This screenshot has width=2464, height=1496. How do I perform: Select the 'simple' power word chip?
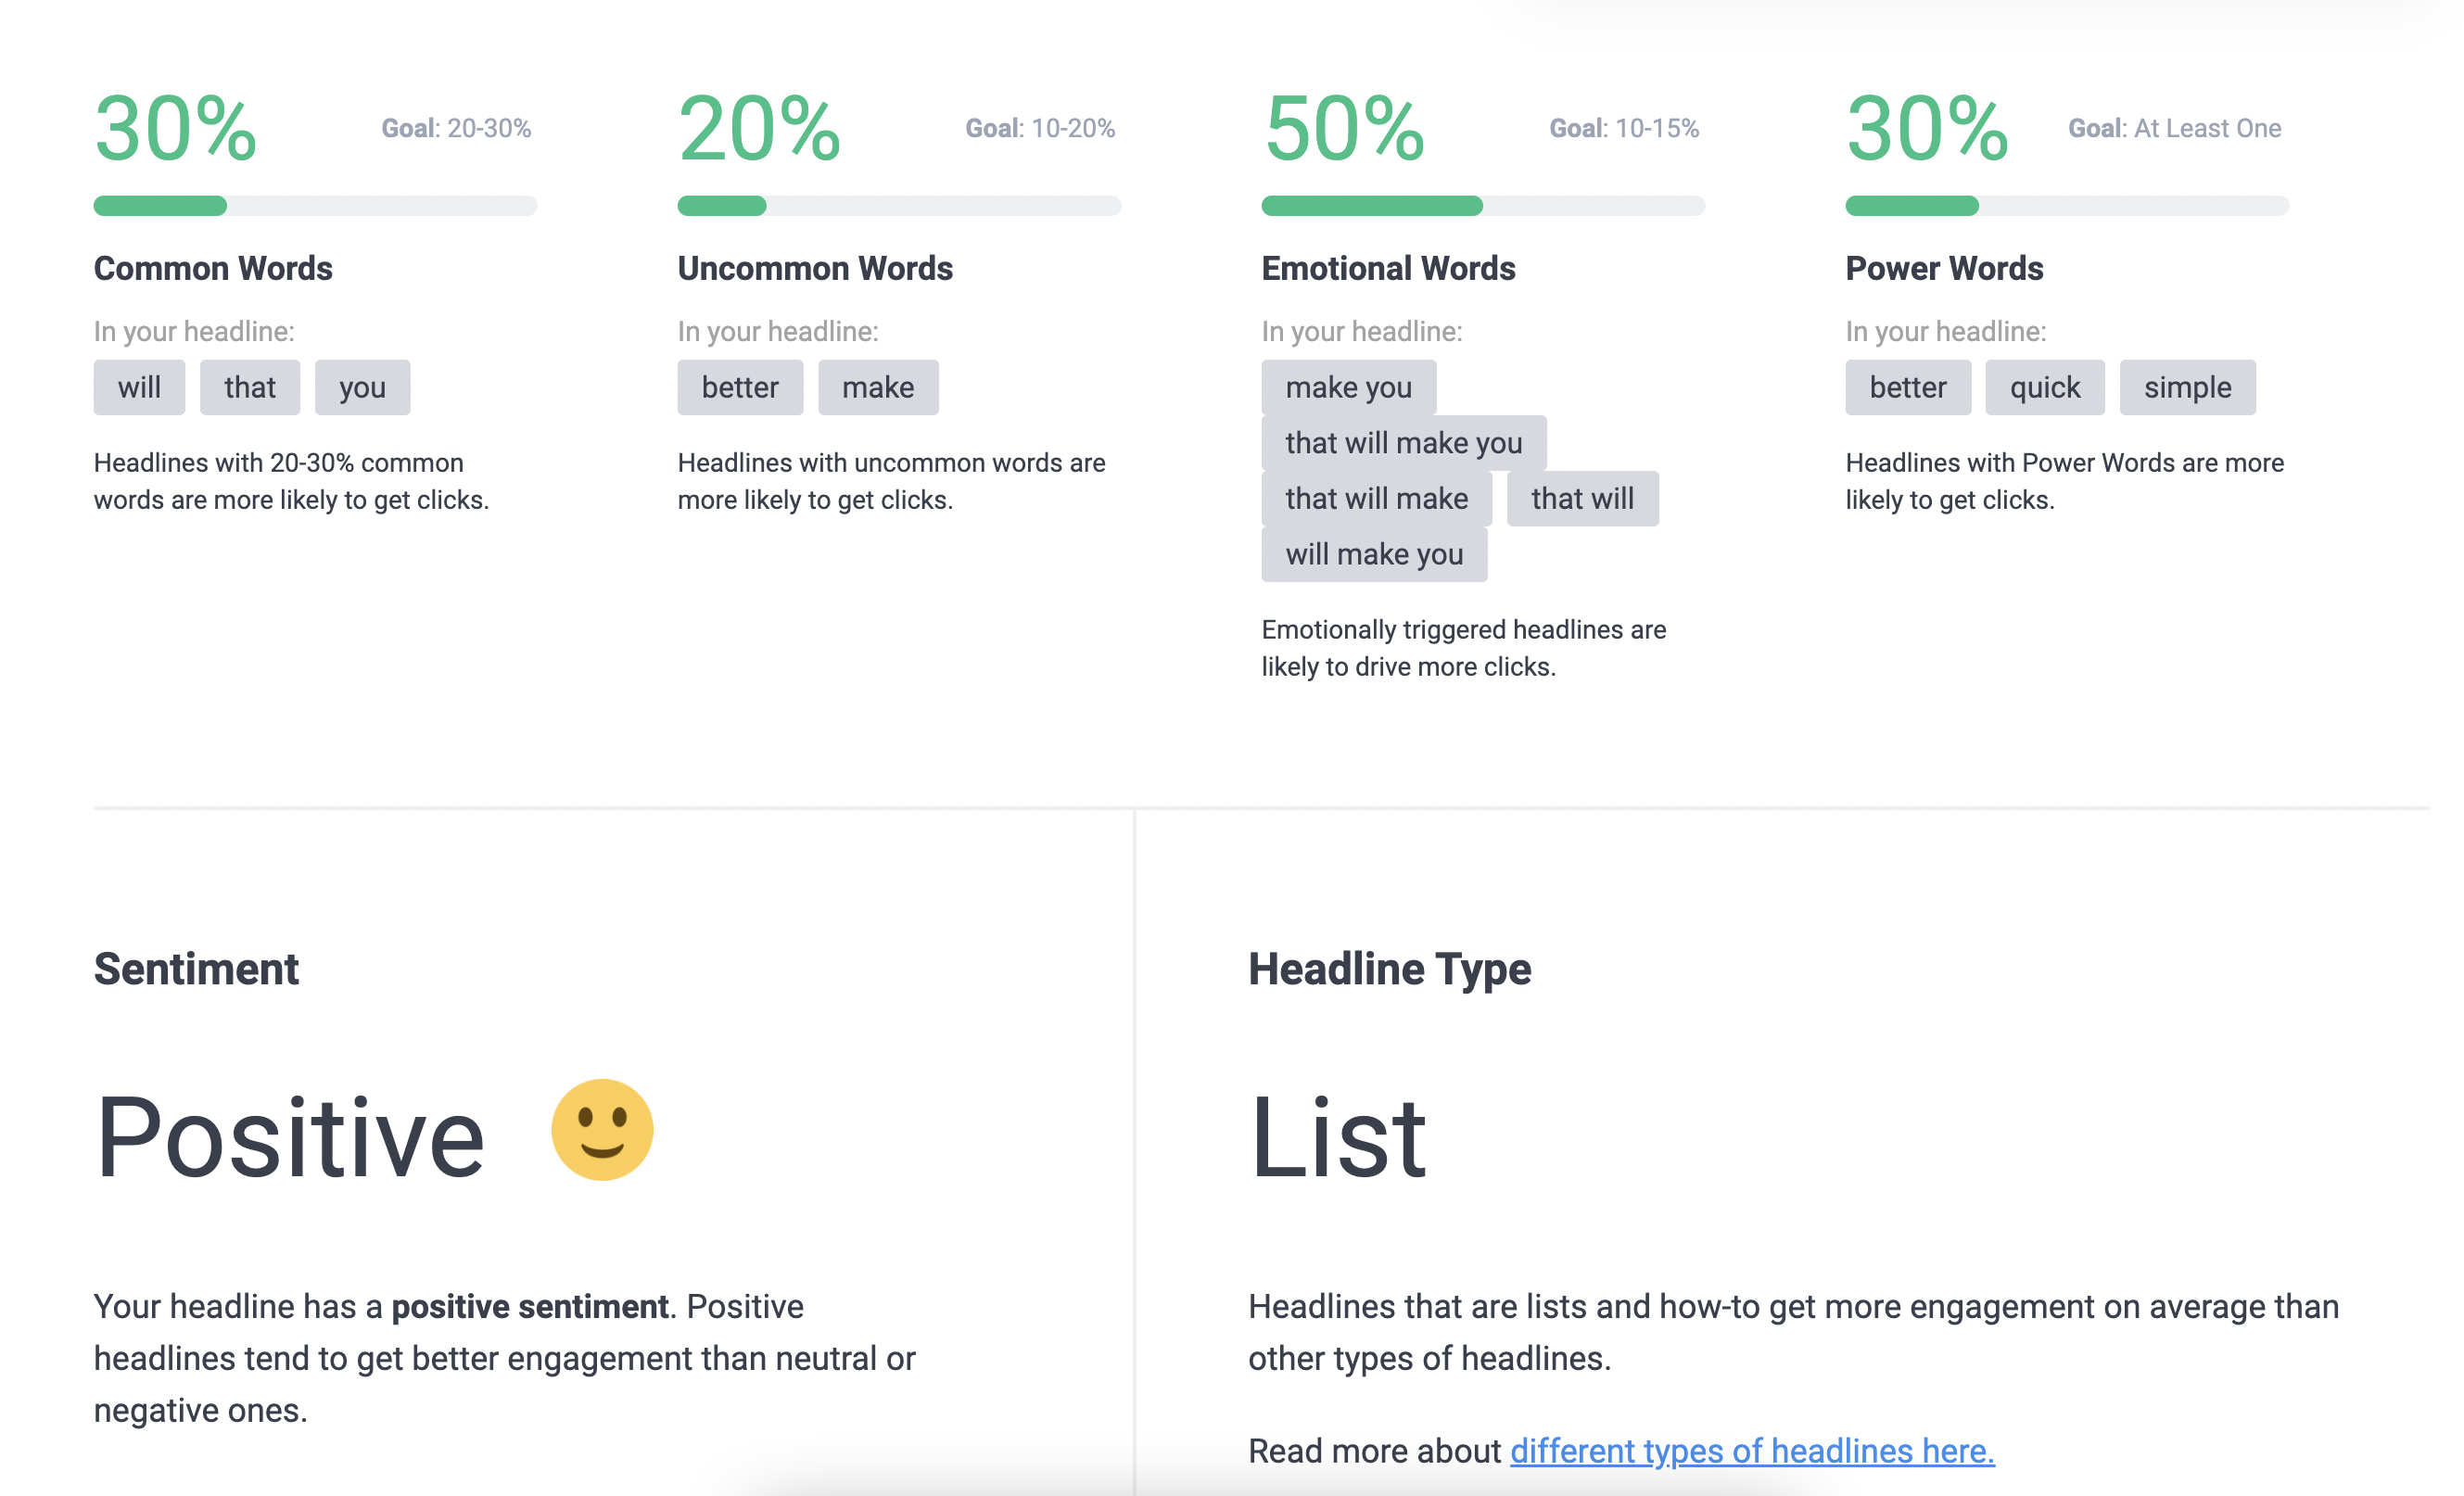2187,387
